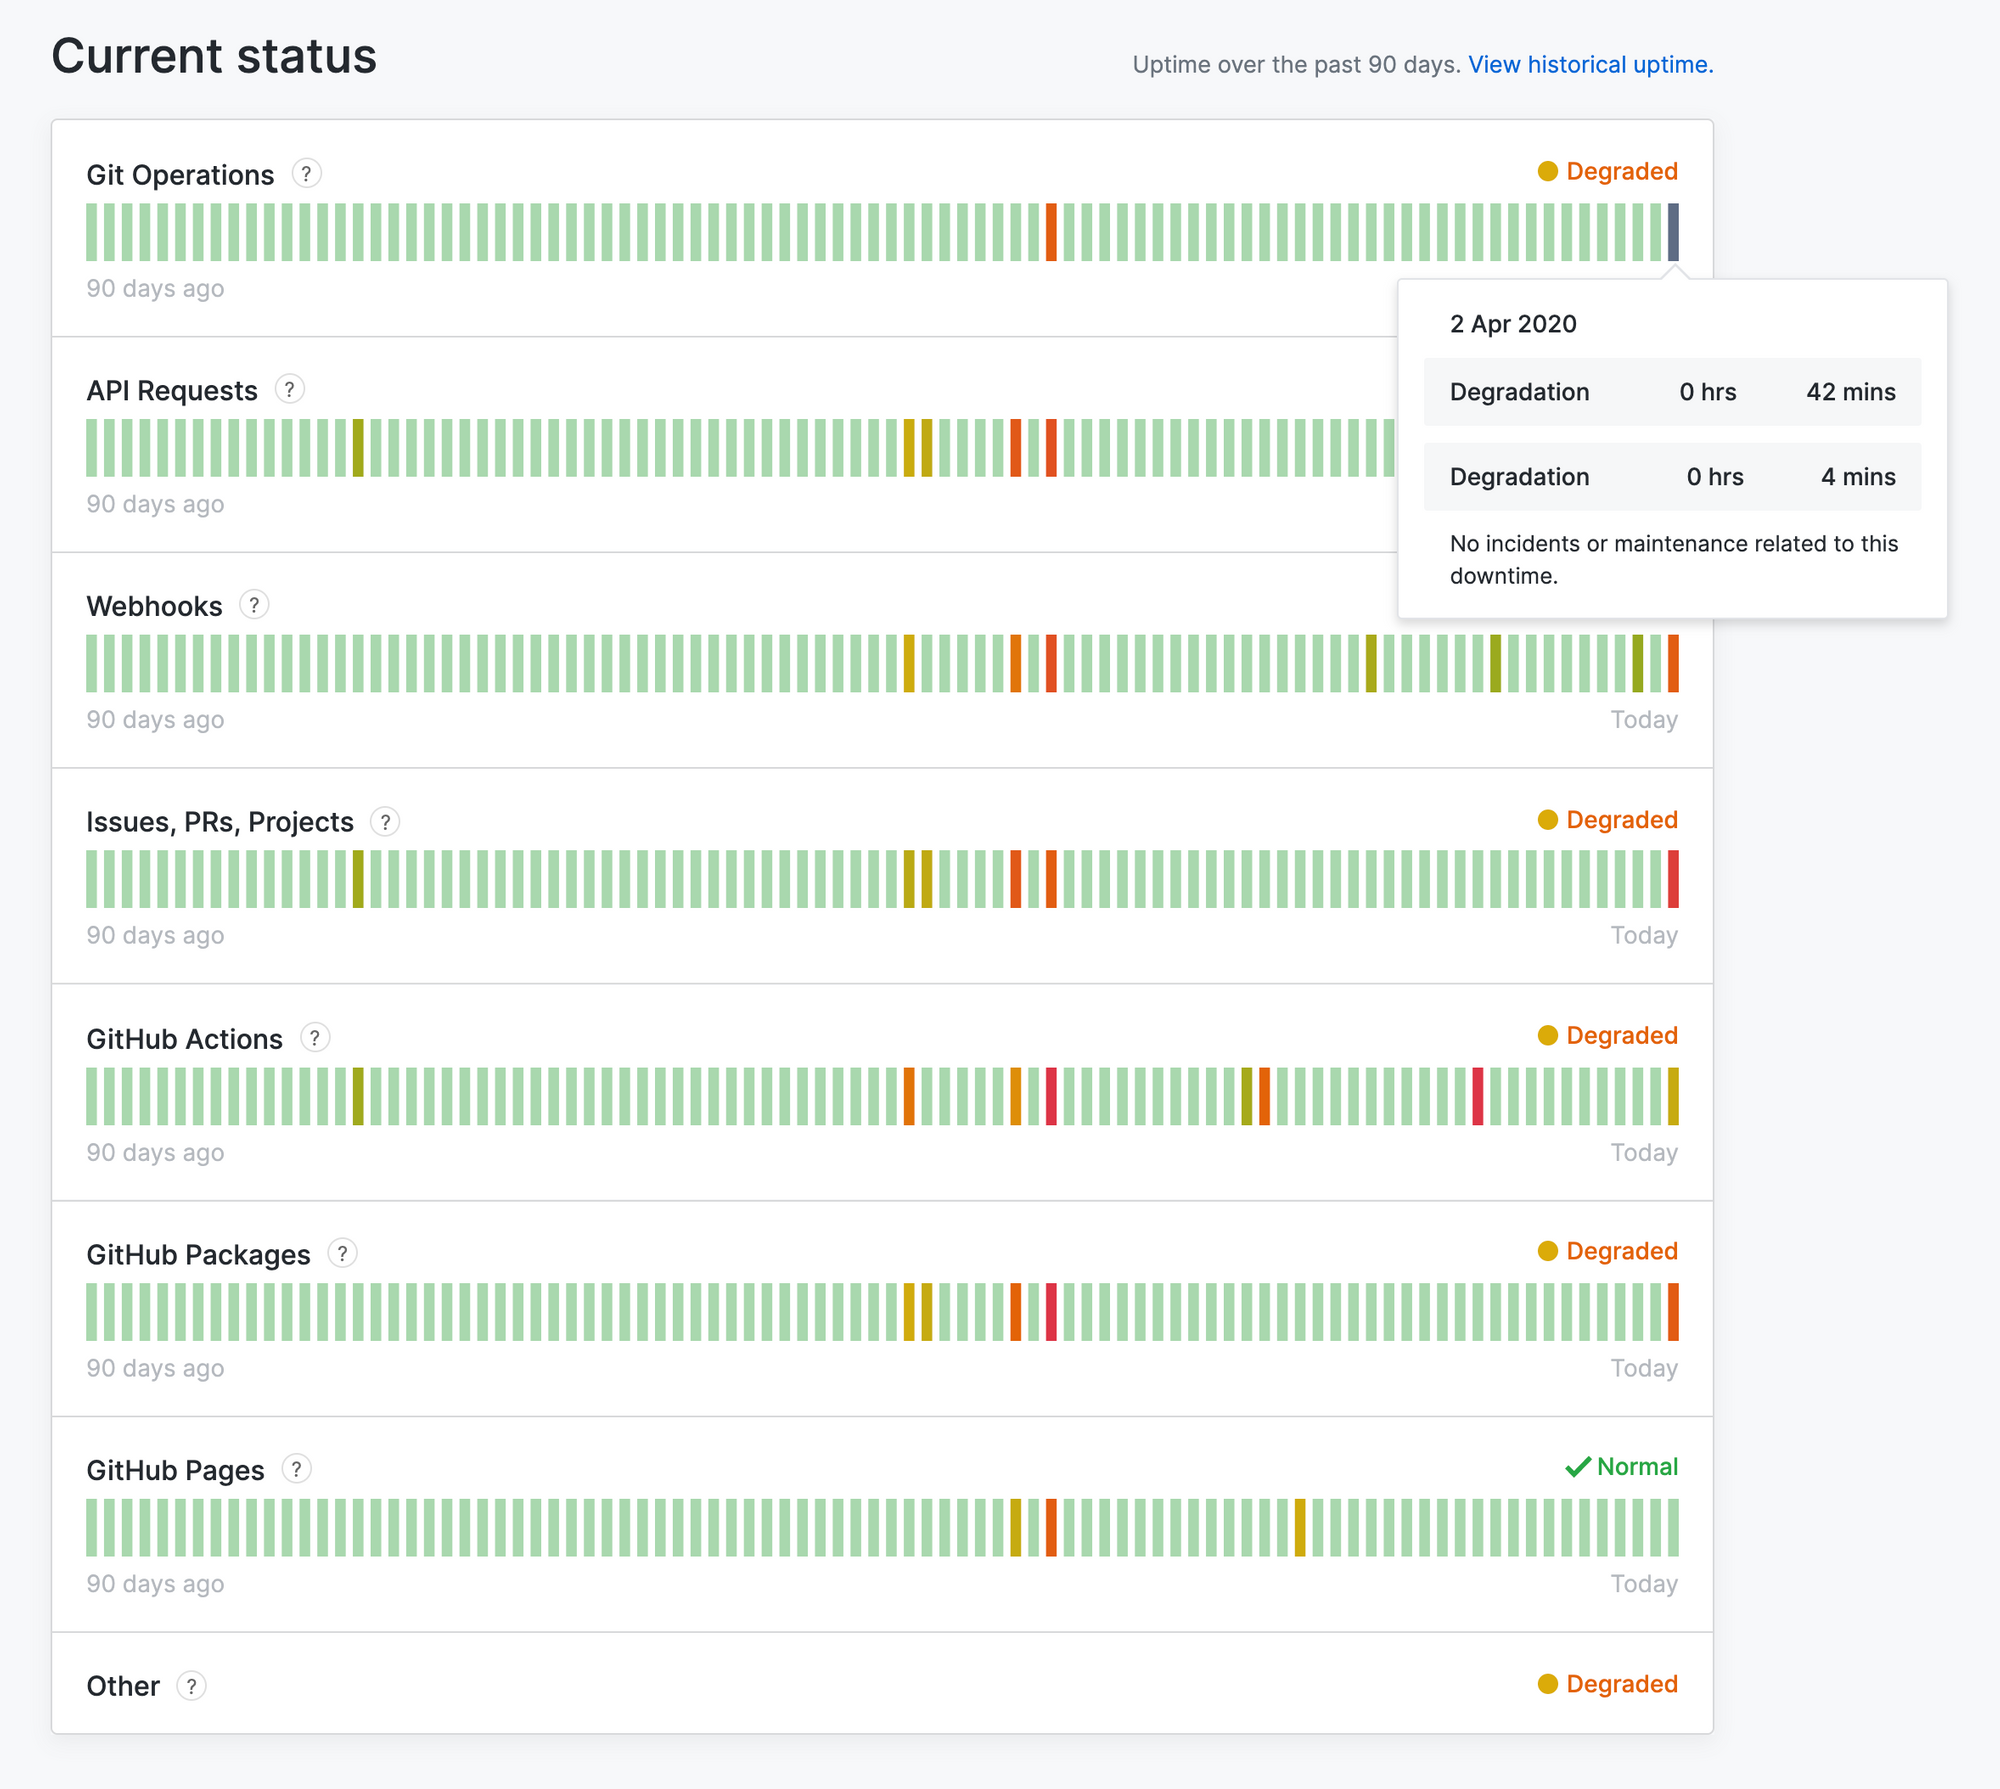The image size is (2000, 1789).
Task: Click the Today label under Webhooks timeline
Action: 1644,720
